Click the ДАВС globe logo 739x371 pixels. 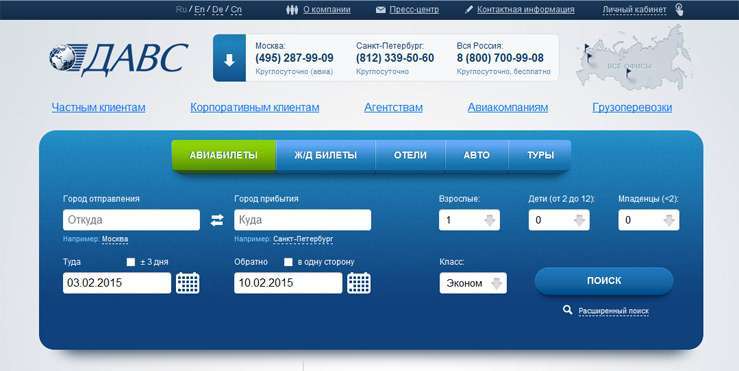click(x=118, y=58)
